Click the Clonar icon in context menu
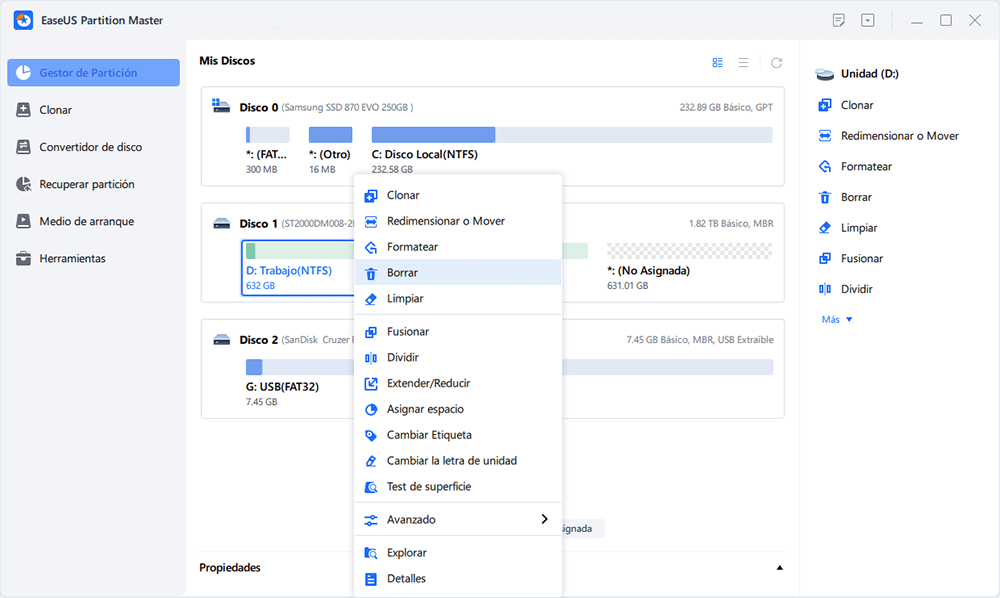Viewport: 1000px width, 598px height. (x=371, y=196)
